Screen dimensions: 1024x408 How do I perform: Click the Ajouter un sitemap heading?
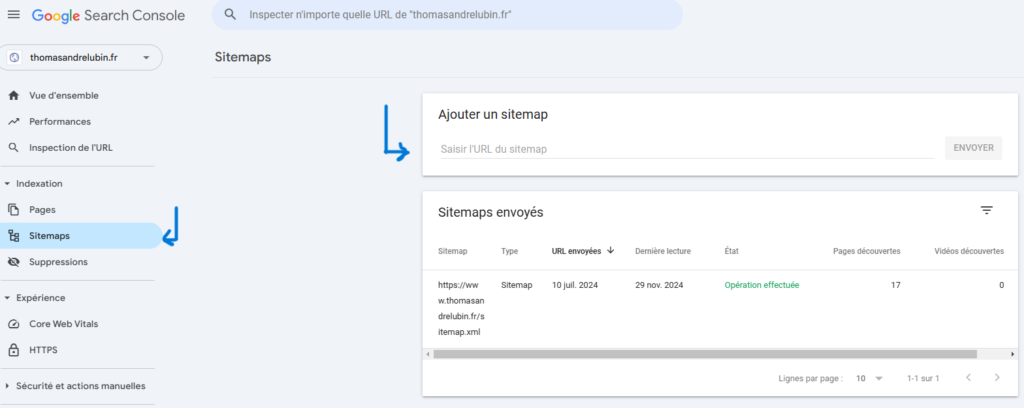(493, 115)
